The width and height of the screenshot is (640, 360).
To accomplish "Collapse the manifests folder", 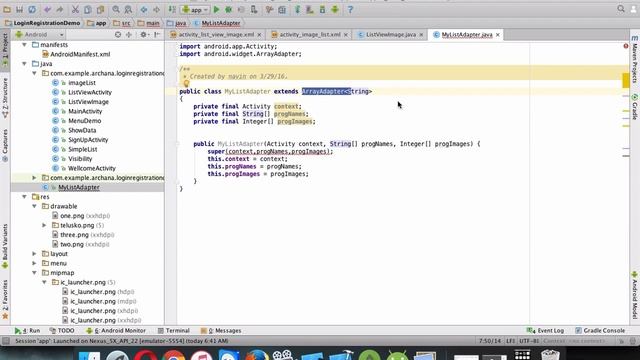I will 24,44.
